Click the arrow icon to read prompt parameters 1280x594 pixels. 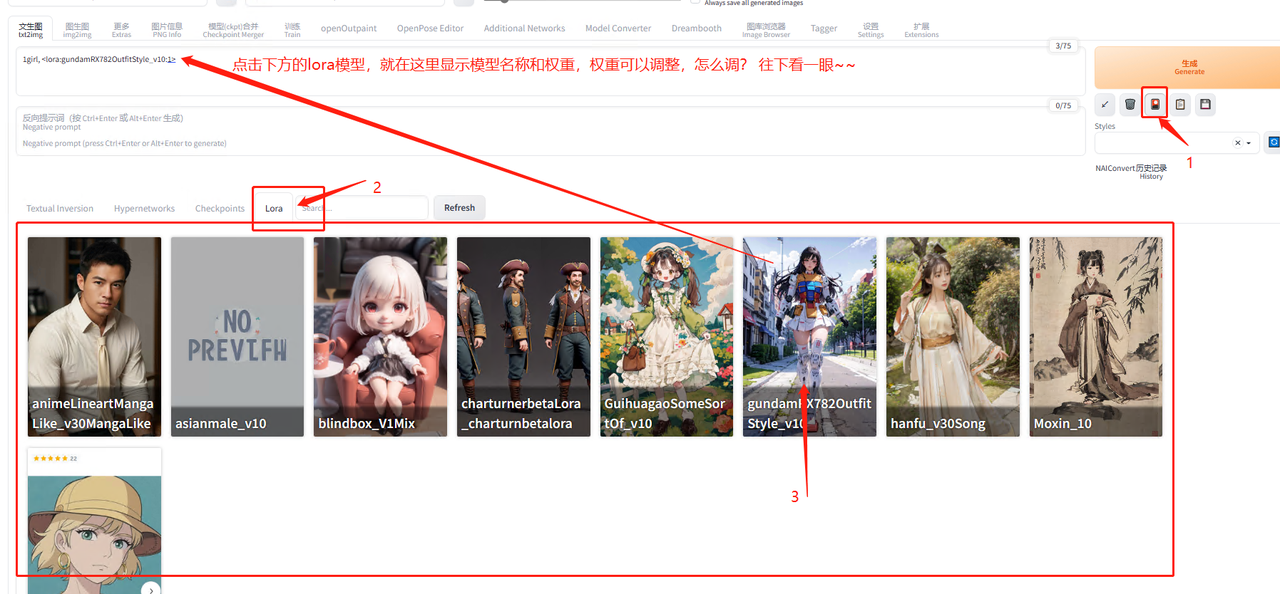(x=1104, y=104)
